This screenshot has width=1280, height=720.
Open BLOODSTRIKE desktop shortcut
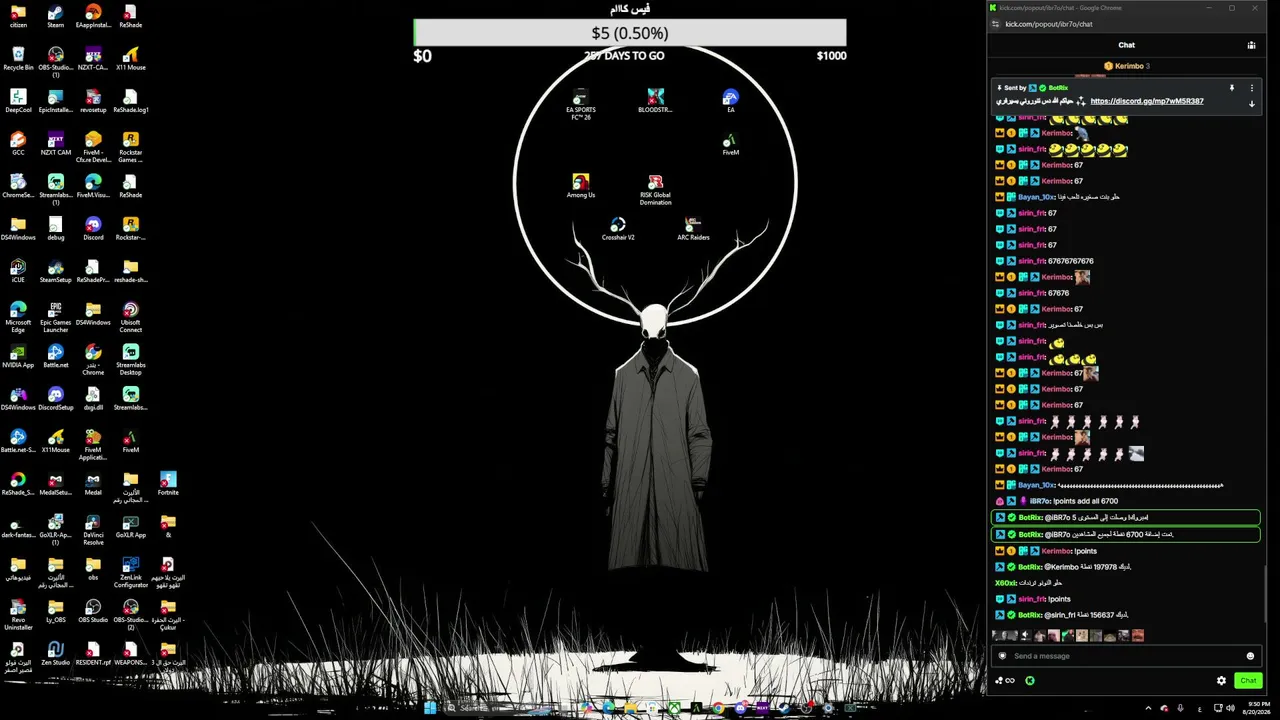pyautogui.click(x=656, y=101)
